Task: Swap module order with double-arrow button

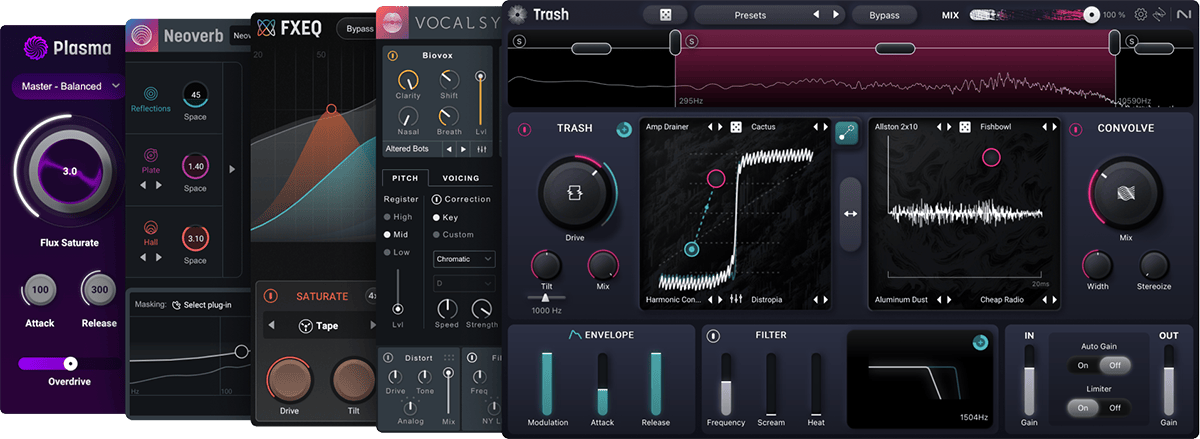Action: click(850, 213)
